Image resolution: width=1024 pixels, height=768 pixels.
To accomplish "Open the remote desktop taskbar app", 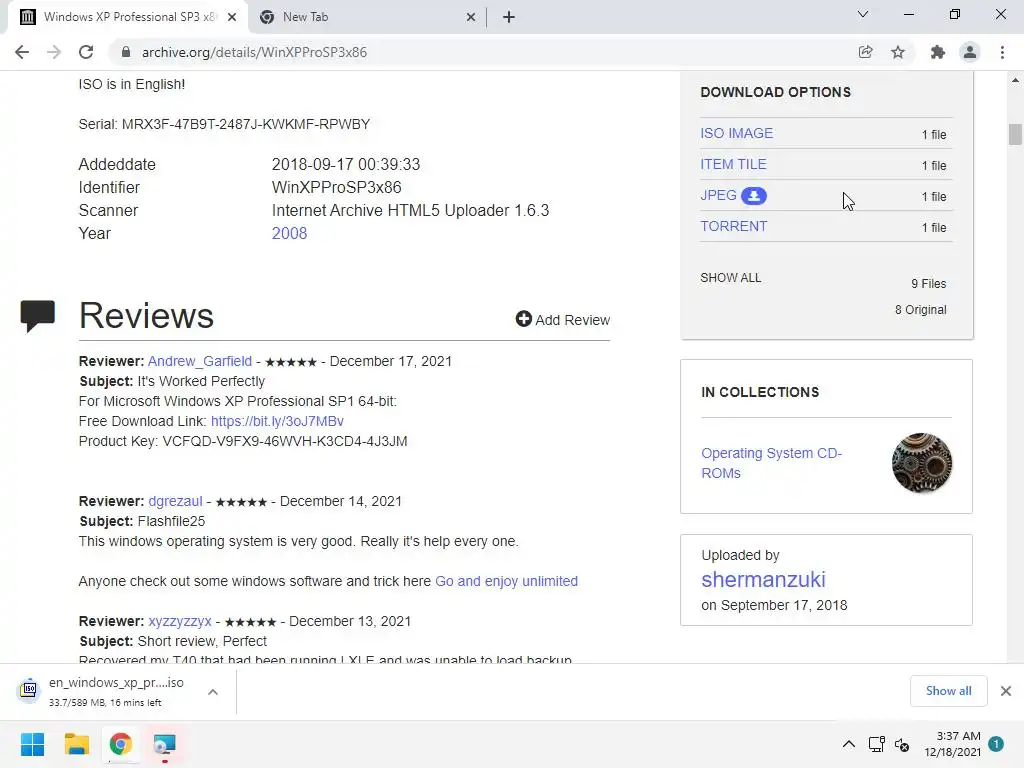I will (x=165, y=744).
